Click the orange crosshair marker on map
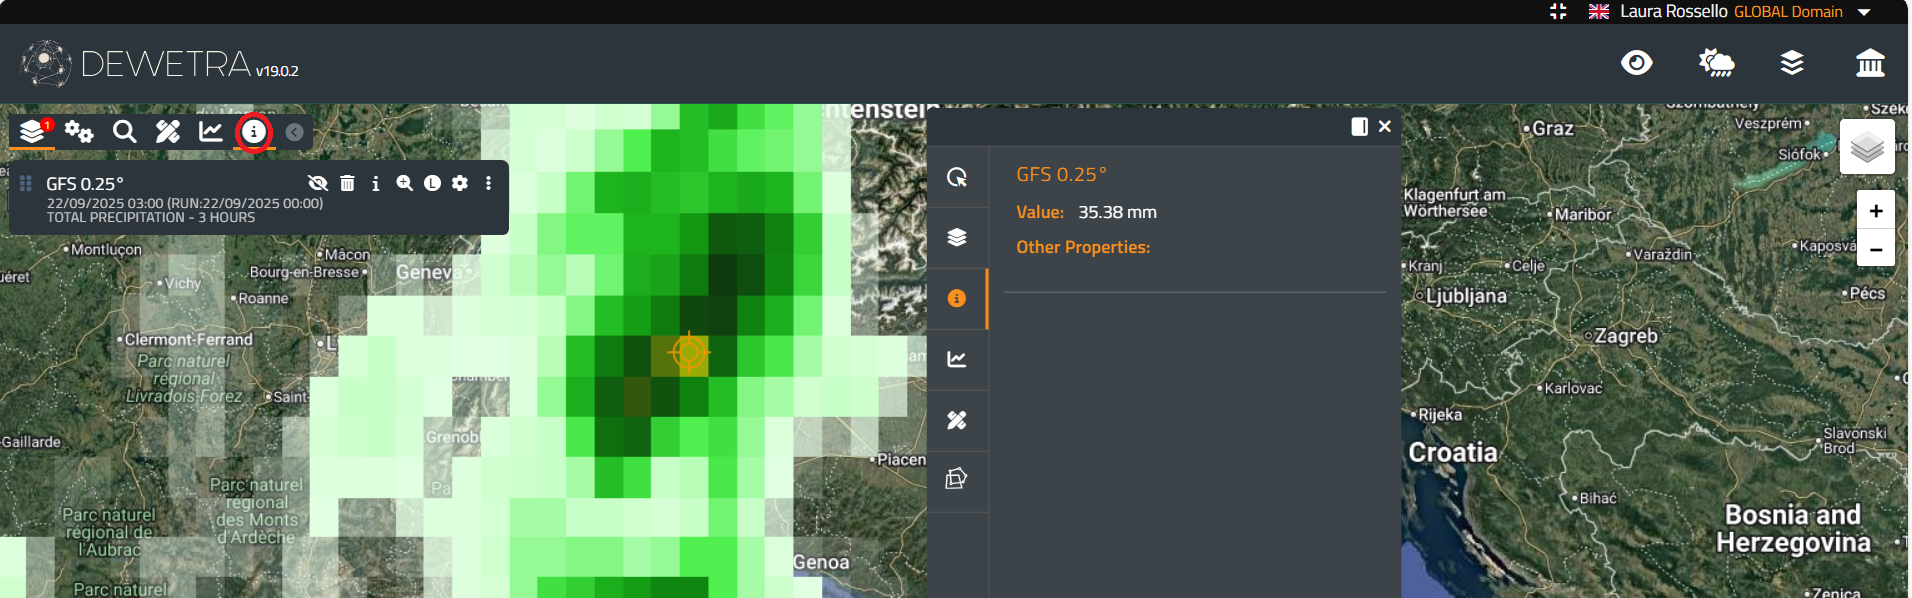The height and width of the screenshot is (598, 1912). tap(689, 352)
